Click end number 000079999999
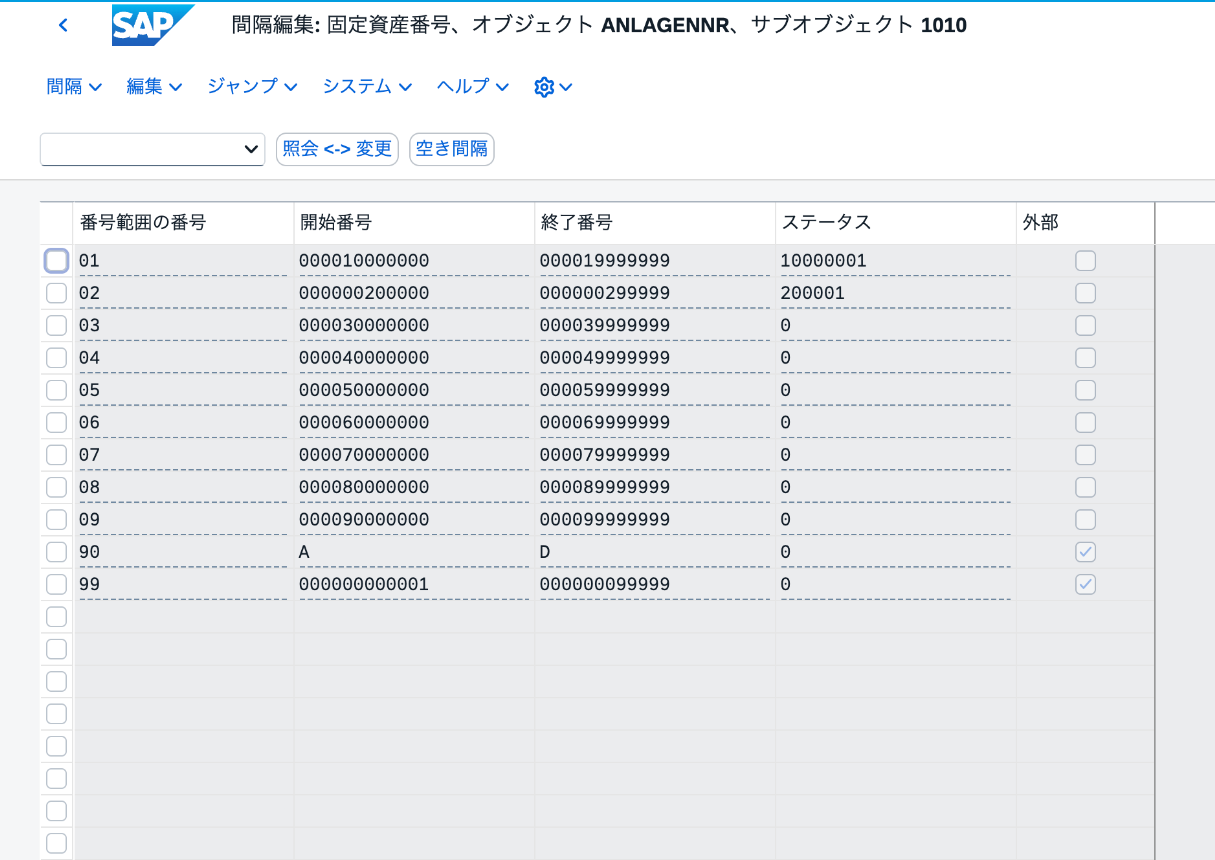 tap(655, 455)
